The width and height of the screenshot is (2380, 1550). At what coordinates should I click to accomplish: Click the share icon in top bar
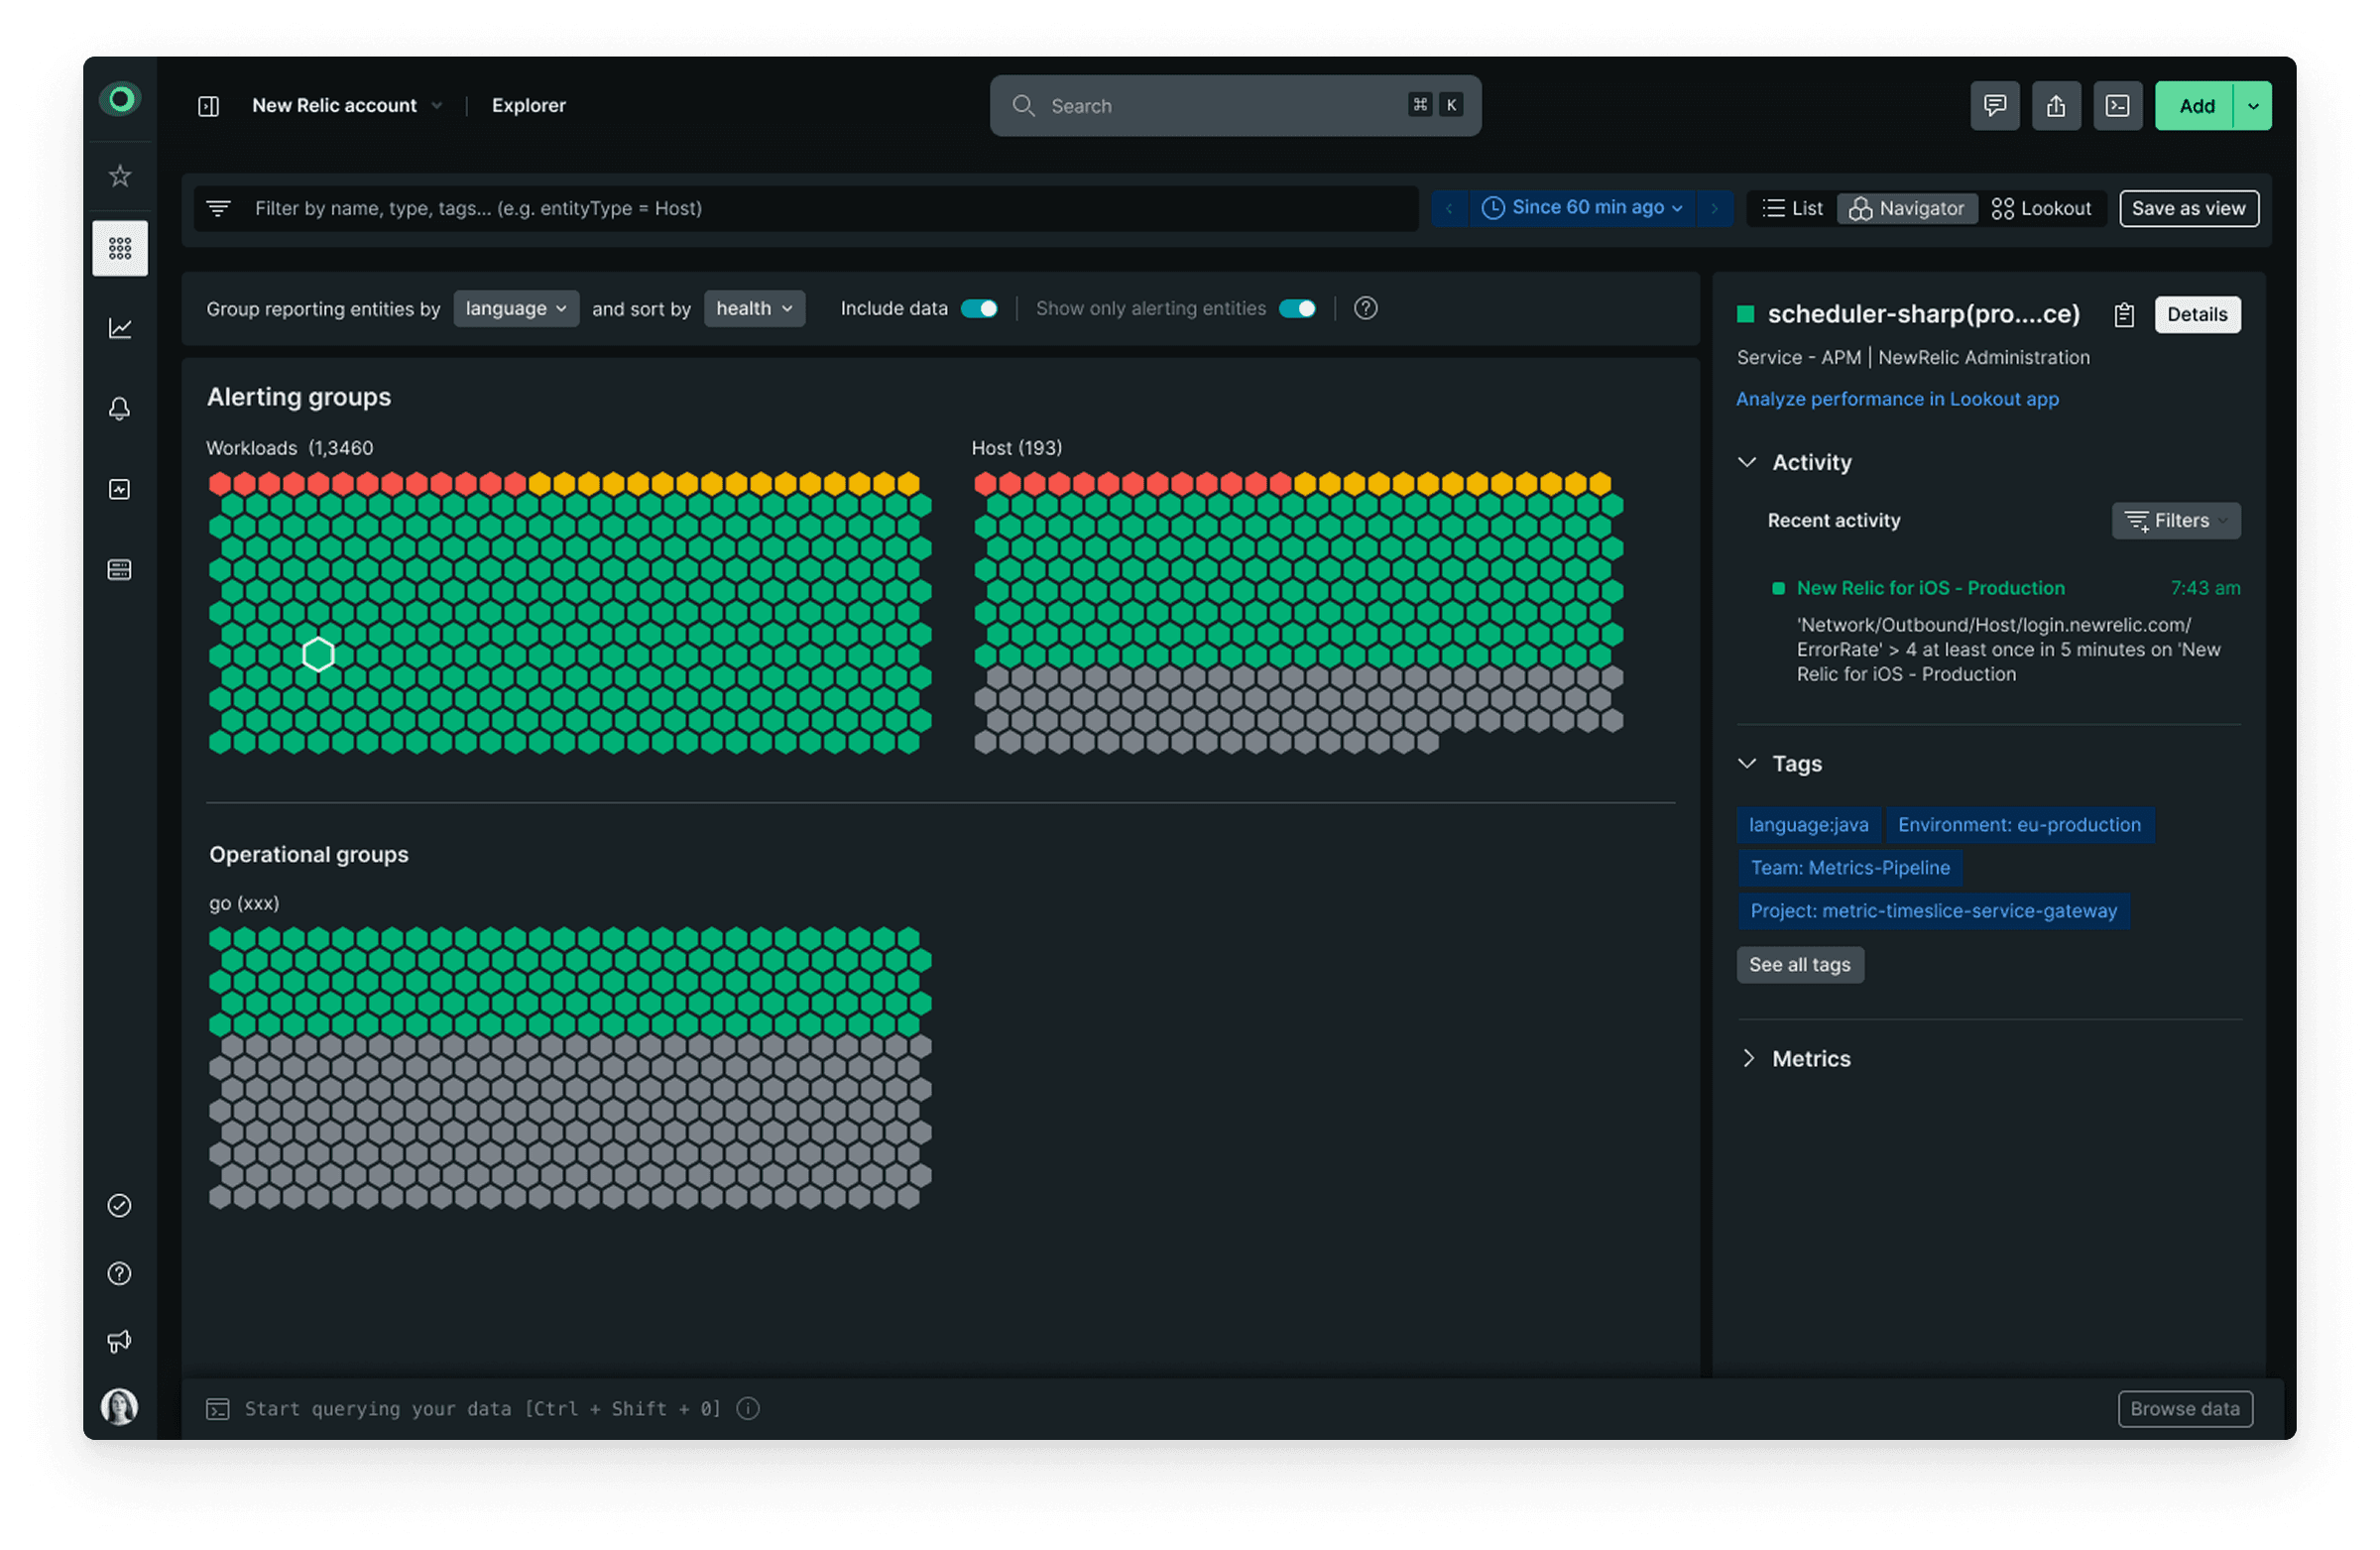point(2056,106)
